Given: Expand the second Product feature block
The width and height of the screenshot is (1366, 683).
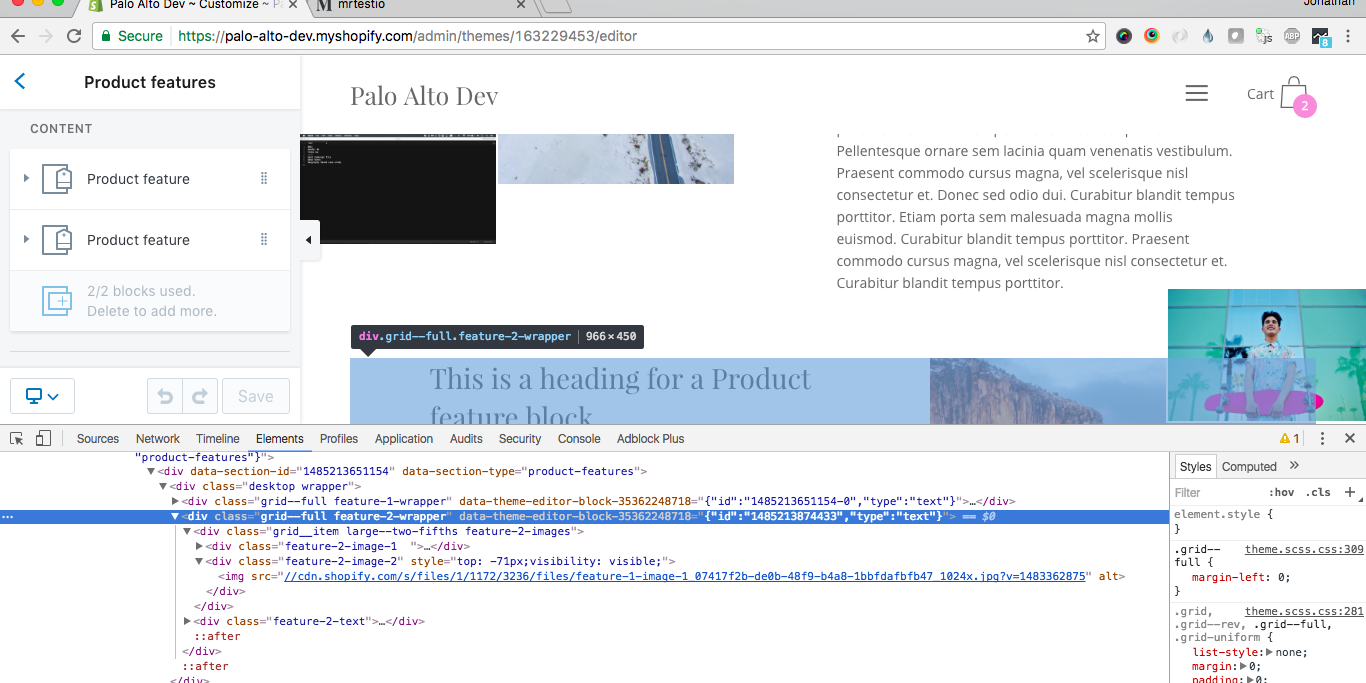Looking at the screenshot, I should [x=26, y=239].
